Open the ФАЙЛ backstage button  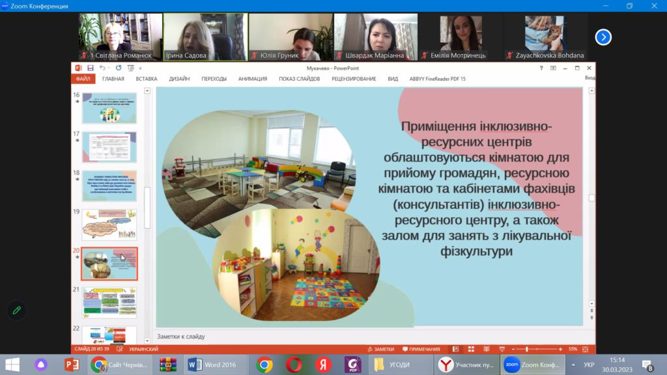pyautogui.click(x=83, y=79)
